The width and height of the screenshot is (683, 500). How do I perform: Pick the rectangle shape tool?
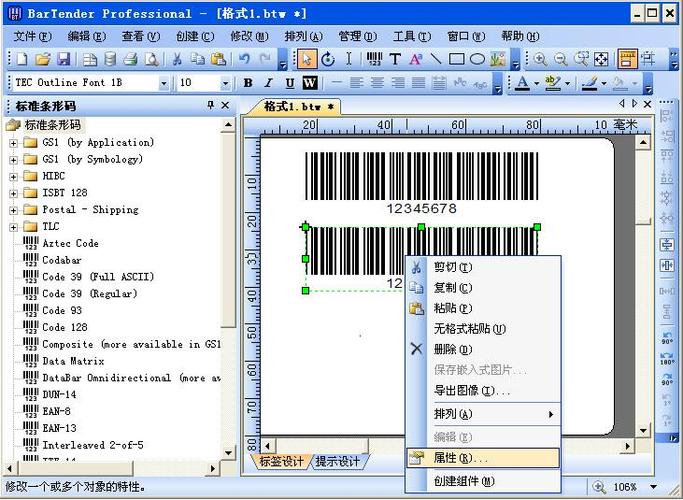456,59
